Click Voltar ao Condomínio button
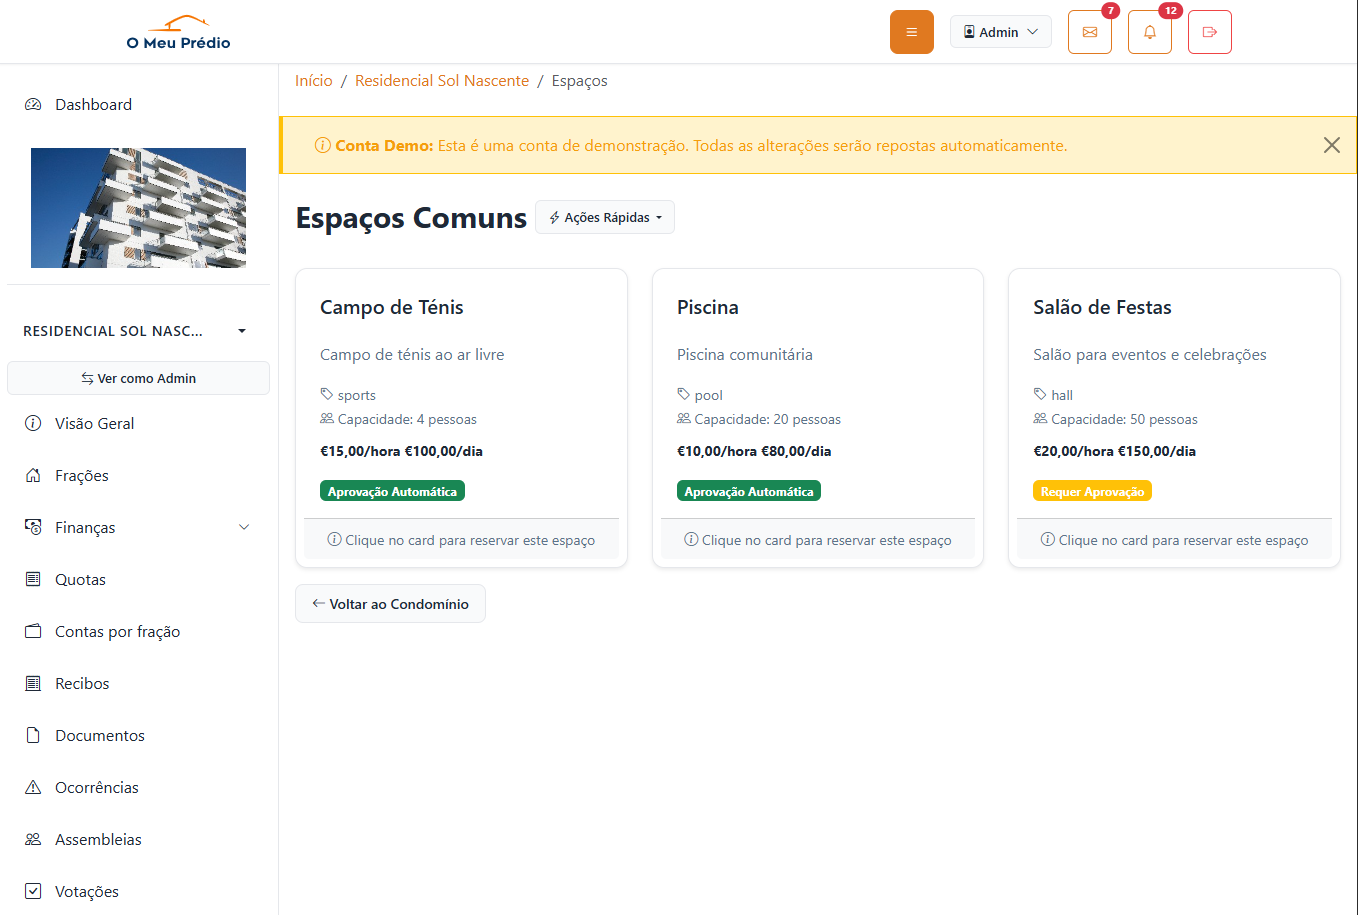The width and height of the screenshot is (1358, 915). pos(390,603)
